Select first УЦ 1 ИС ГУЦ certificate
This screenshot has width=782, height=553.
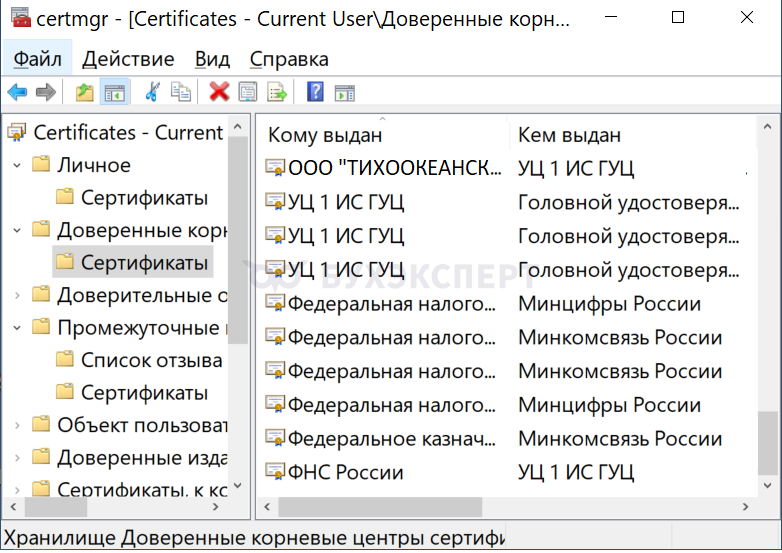[346, 202]
